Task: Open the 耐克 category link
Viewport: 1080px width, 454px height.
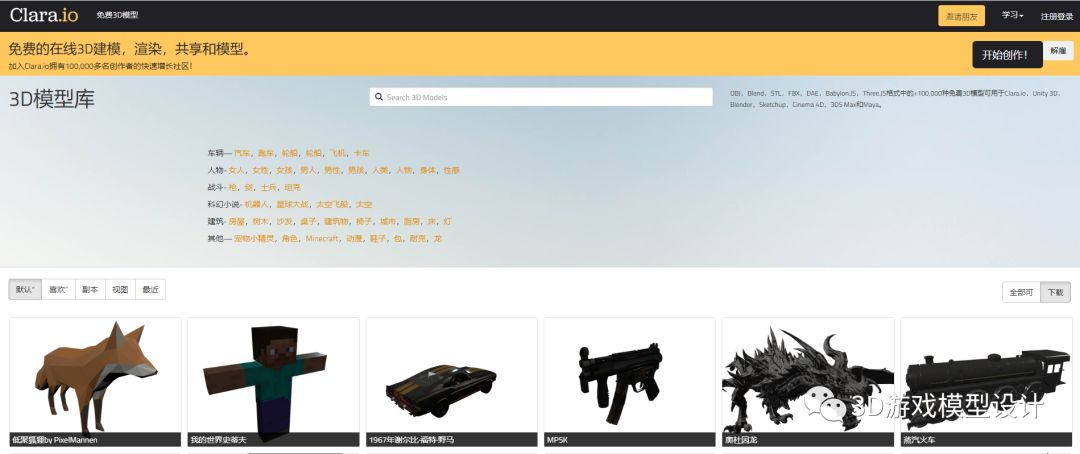Action: point(418,239)
